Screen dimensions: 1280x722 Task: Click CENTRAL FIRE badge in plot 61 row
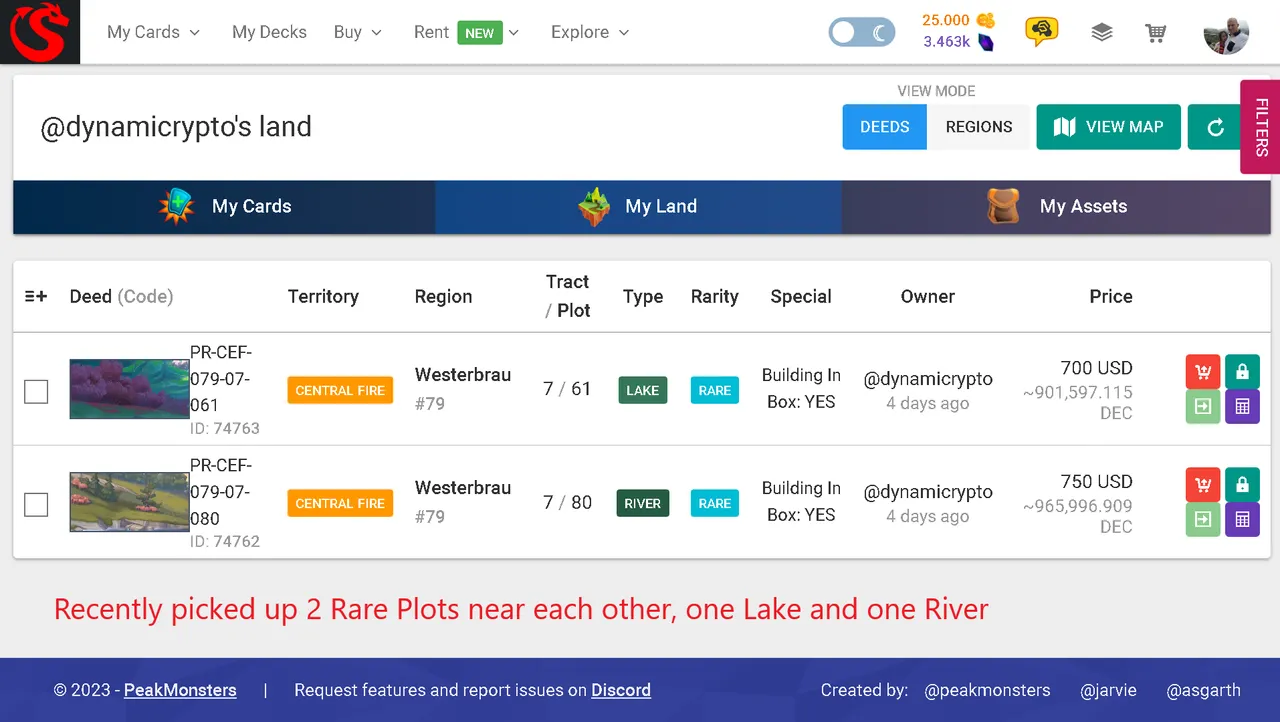click(x=340, y=390)
